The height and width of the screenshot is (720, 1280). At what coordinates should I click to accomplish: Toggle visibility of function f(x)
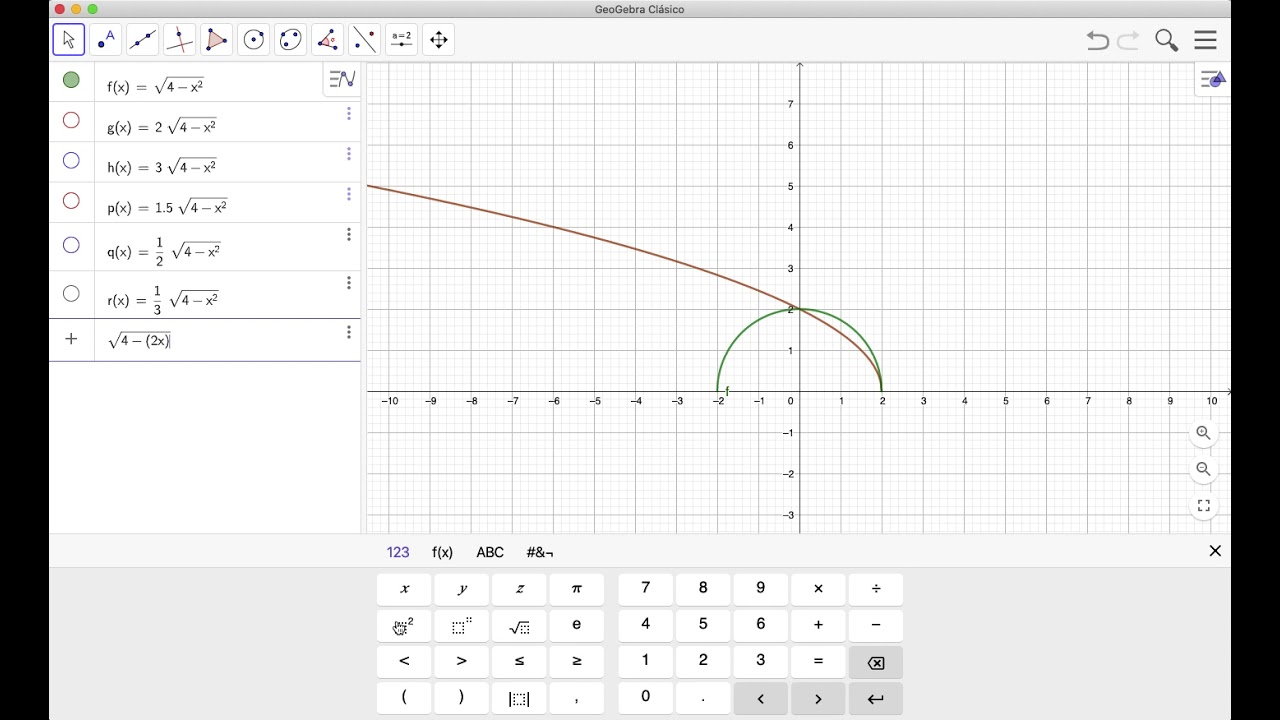click(71, 80)
